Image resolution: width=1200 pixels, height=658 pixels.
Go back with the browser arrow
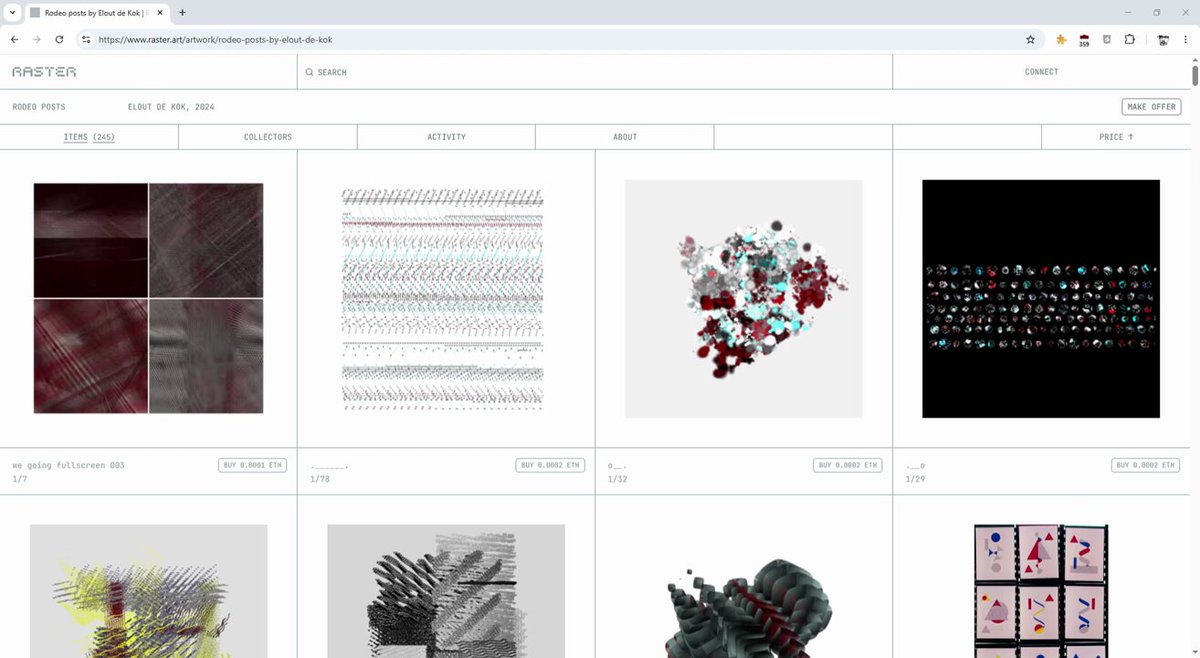(x=14, y=39)
